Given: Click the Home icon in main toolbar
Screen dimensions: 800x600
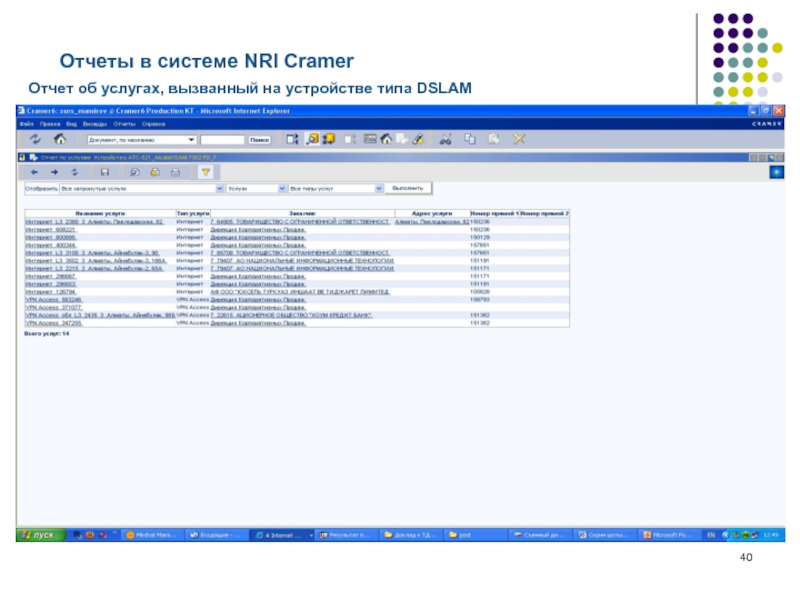Looking at the screenshot, I should [x=60, y=140].
